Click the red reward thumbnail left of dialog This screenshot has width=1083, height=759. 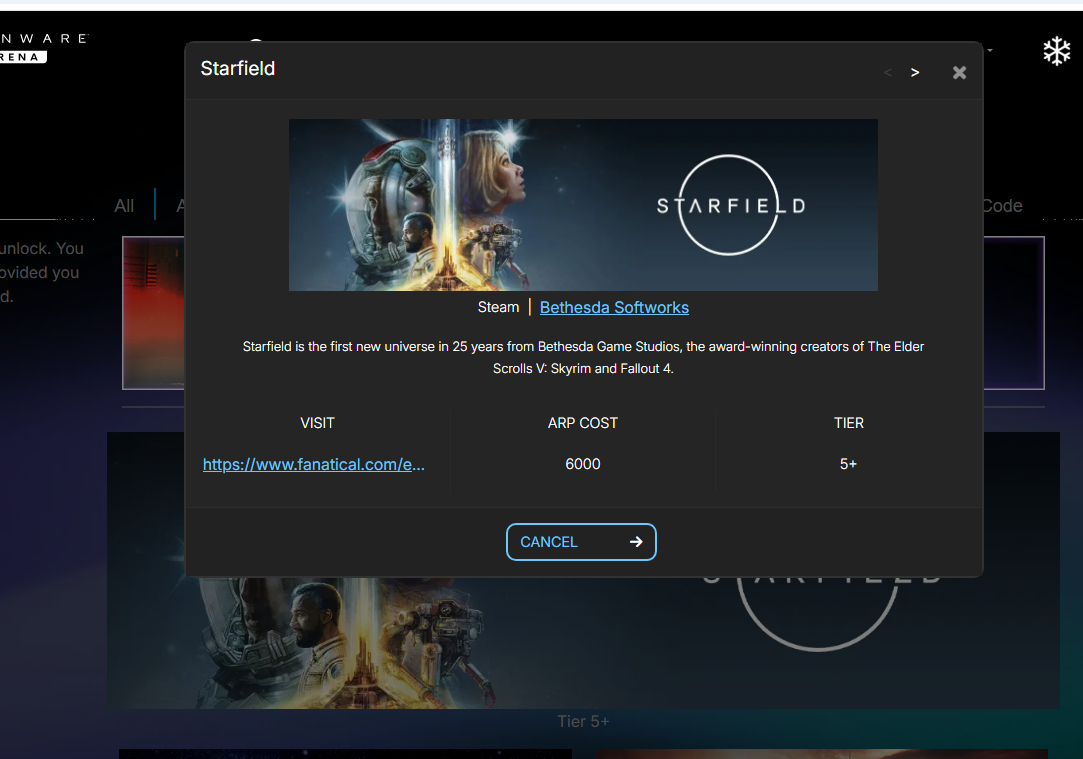coord(153,312)
